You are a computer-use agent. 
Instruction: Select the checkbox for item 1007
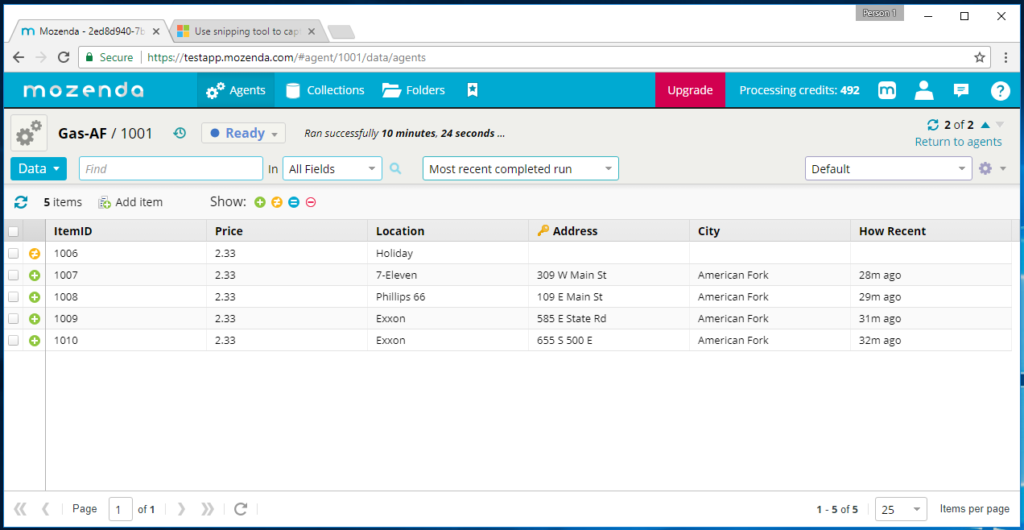[14, 275]
